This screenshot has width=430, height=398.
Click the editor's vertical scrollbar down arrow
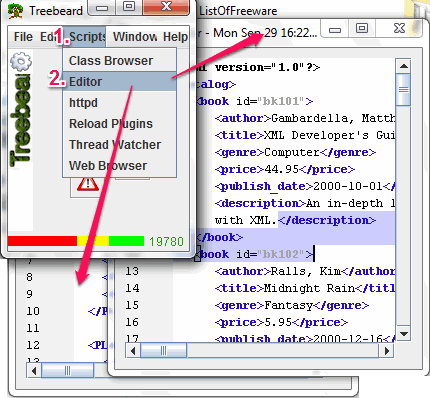tap(404, 334)
